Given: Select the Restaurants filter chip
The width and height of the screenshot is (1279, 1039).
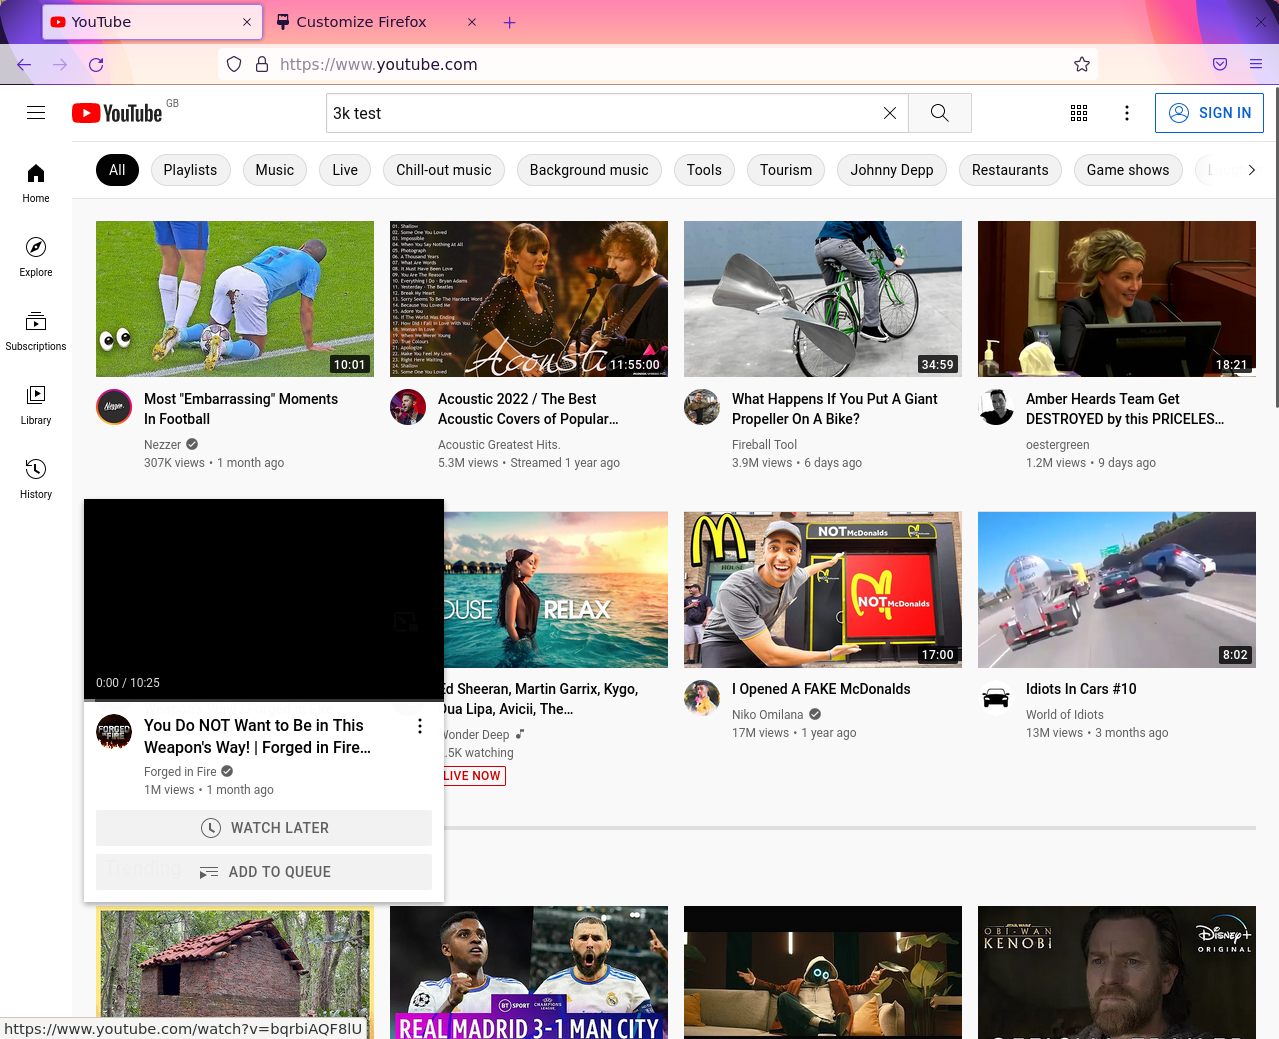Looking at the screenshot, I should pyautogui.click(x=1010, y=170).
